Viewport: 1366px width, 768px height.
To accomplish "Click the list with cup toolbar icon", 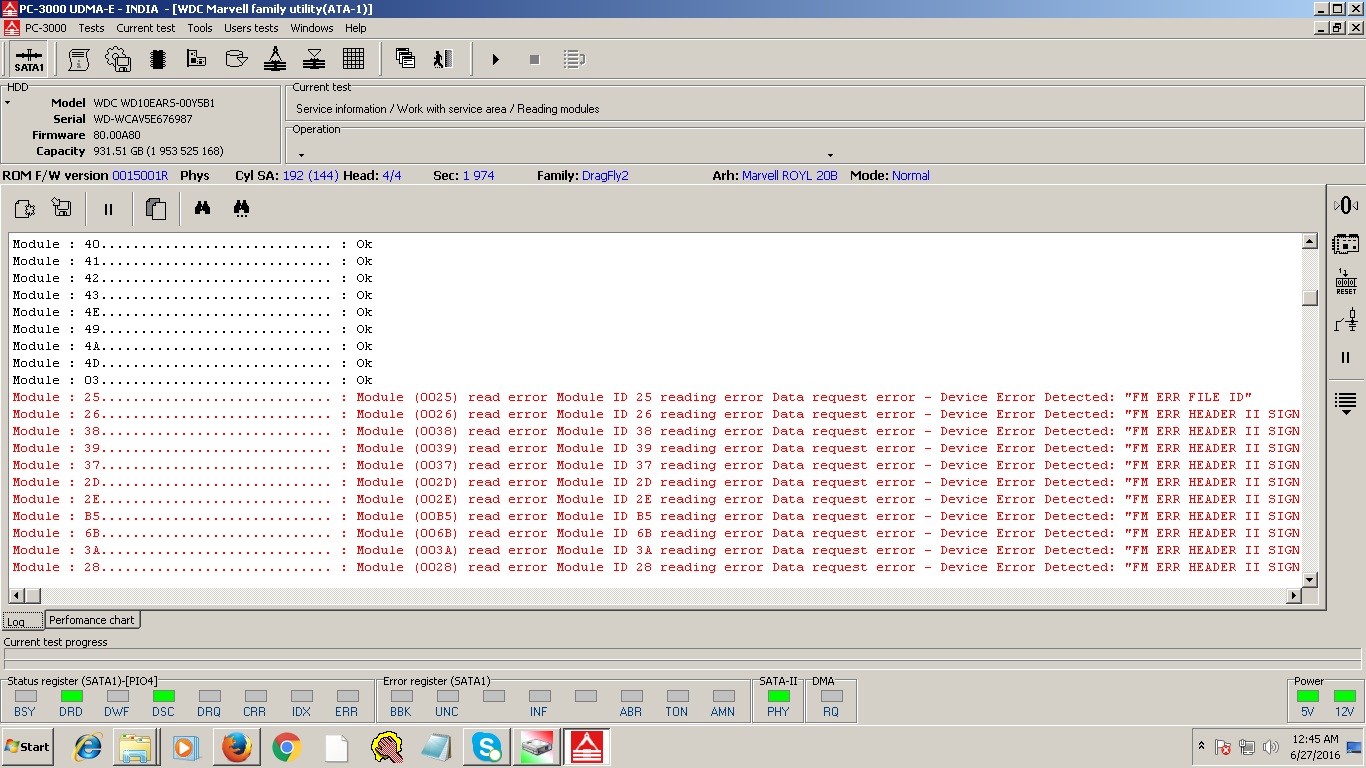I will click(x=573, y=60).
